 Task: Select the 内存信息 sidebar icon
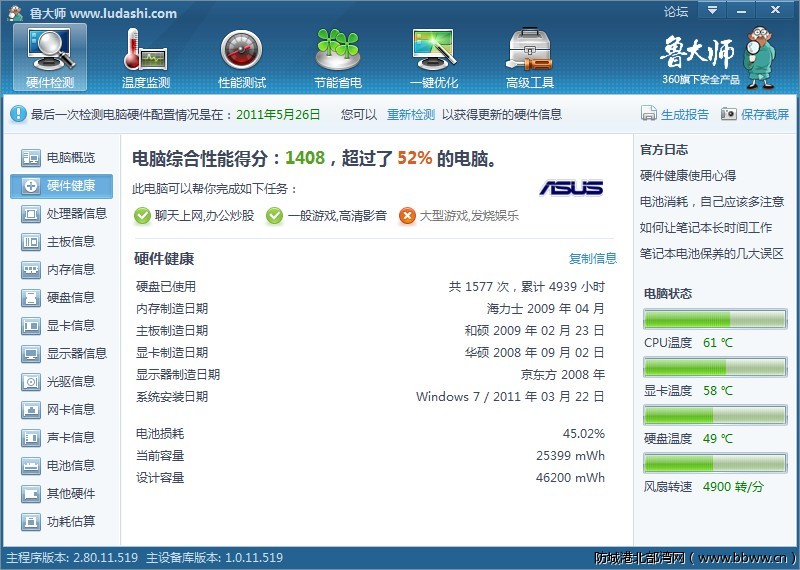[31, 270]
